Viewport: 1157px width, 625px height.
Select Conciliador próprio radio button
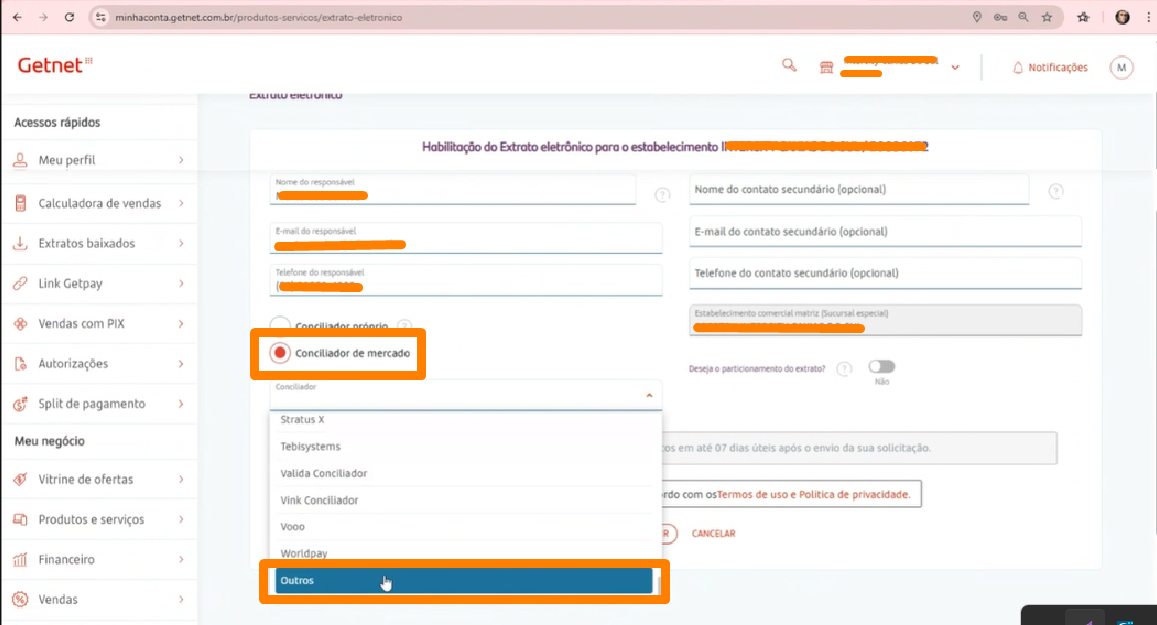(x=280, y=325)
